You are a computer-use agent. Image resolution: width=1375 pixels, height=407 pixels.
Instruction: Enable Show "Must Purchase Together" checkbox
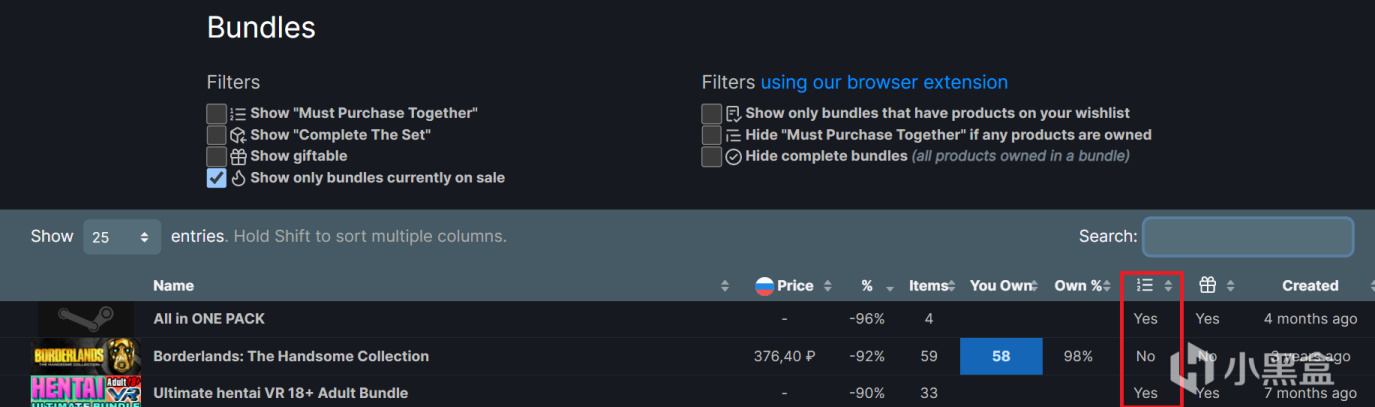pos(216,113)
